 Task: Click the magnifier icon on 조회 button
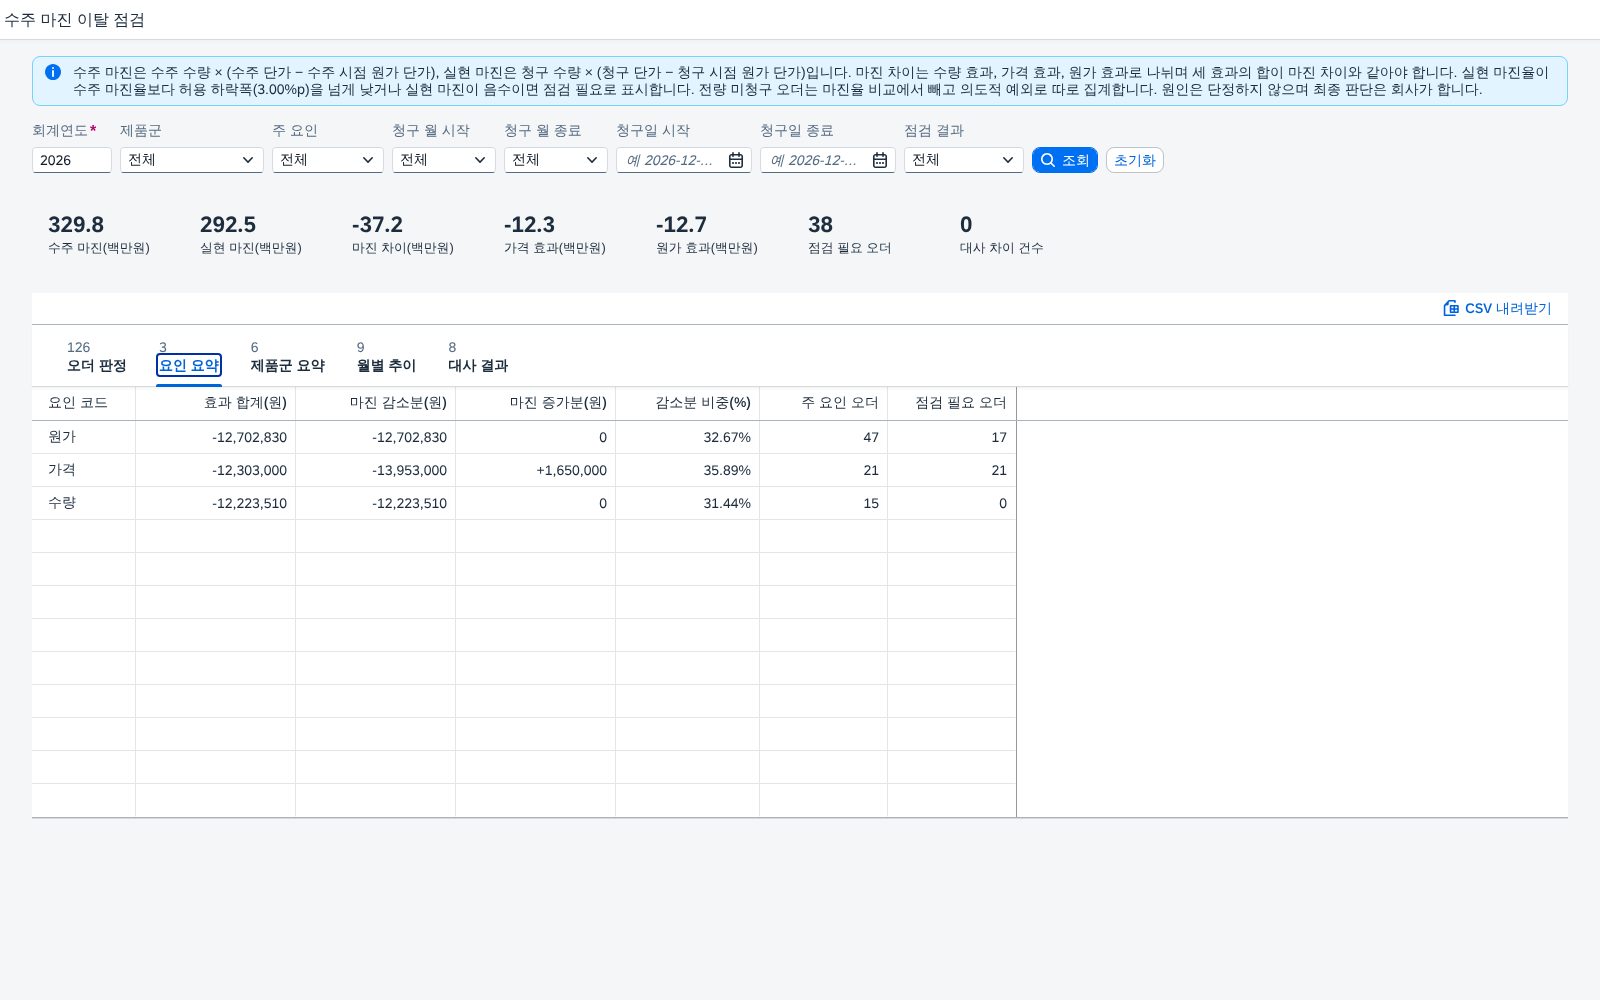1048,160
